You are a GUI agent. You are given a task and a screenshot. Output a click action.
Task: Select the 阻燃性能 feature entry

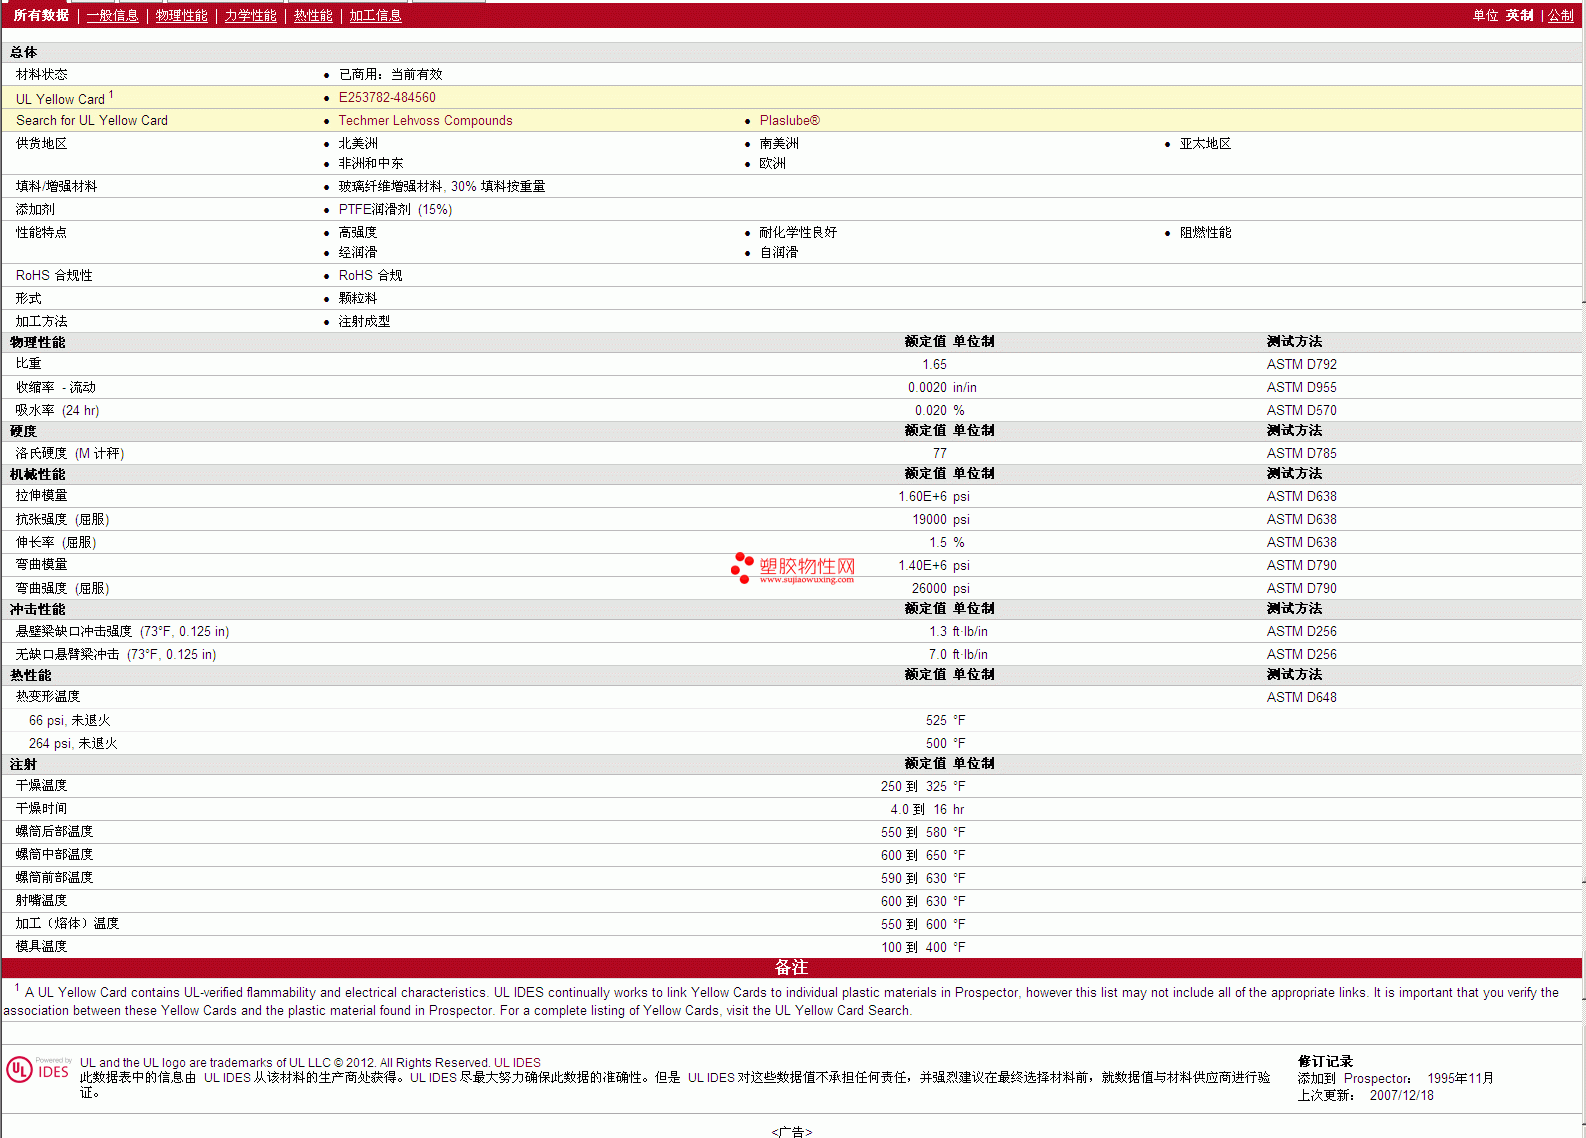click(1206, 233)
